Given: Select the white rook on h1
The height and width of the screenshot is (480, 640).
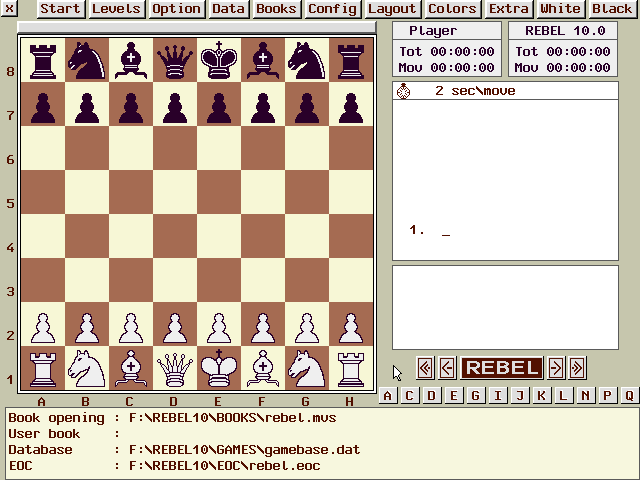Looking at the screenshot, I should [351, 368].
